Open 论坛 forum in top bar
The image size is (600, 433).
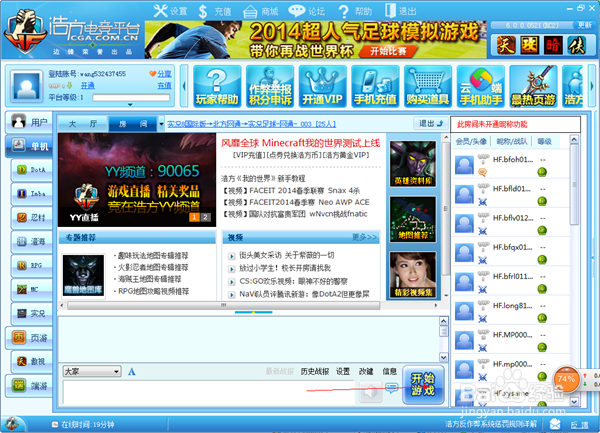(x=307, y=11)
